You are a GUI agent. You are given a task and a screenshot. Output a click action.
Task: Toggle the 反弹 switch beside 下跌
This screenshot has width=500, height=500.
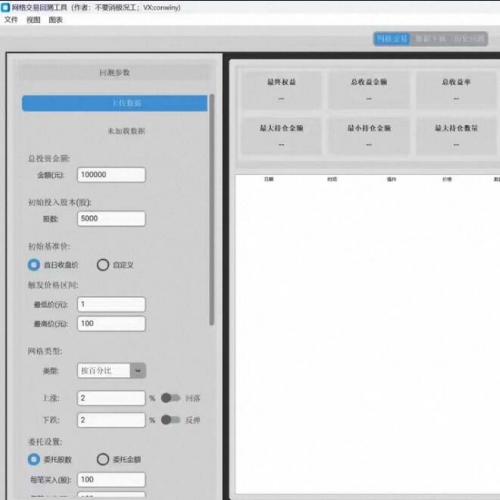(170, 420)
